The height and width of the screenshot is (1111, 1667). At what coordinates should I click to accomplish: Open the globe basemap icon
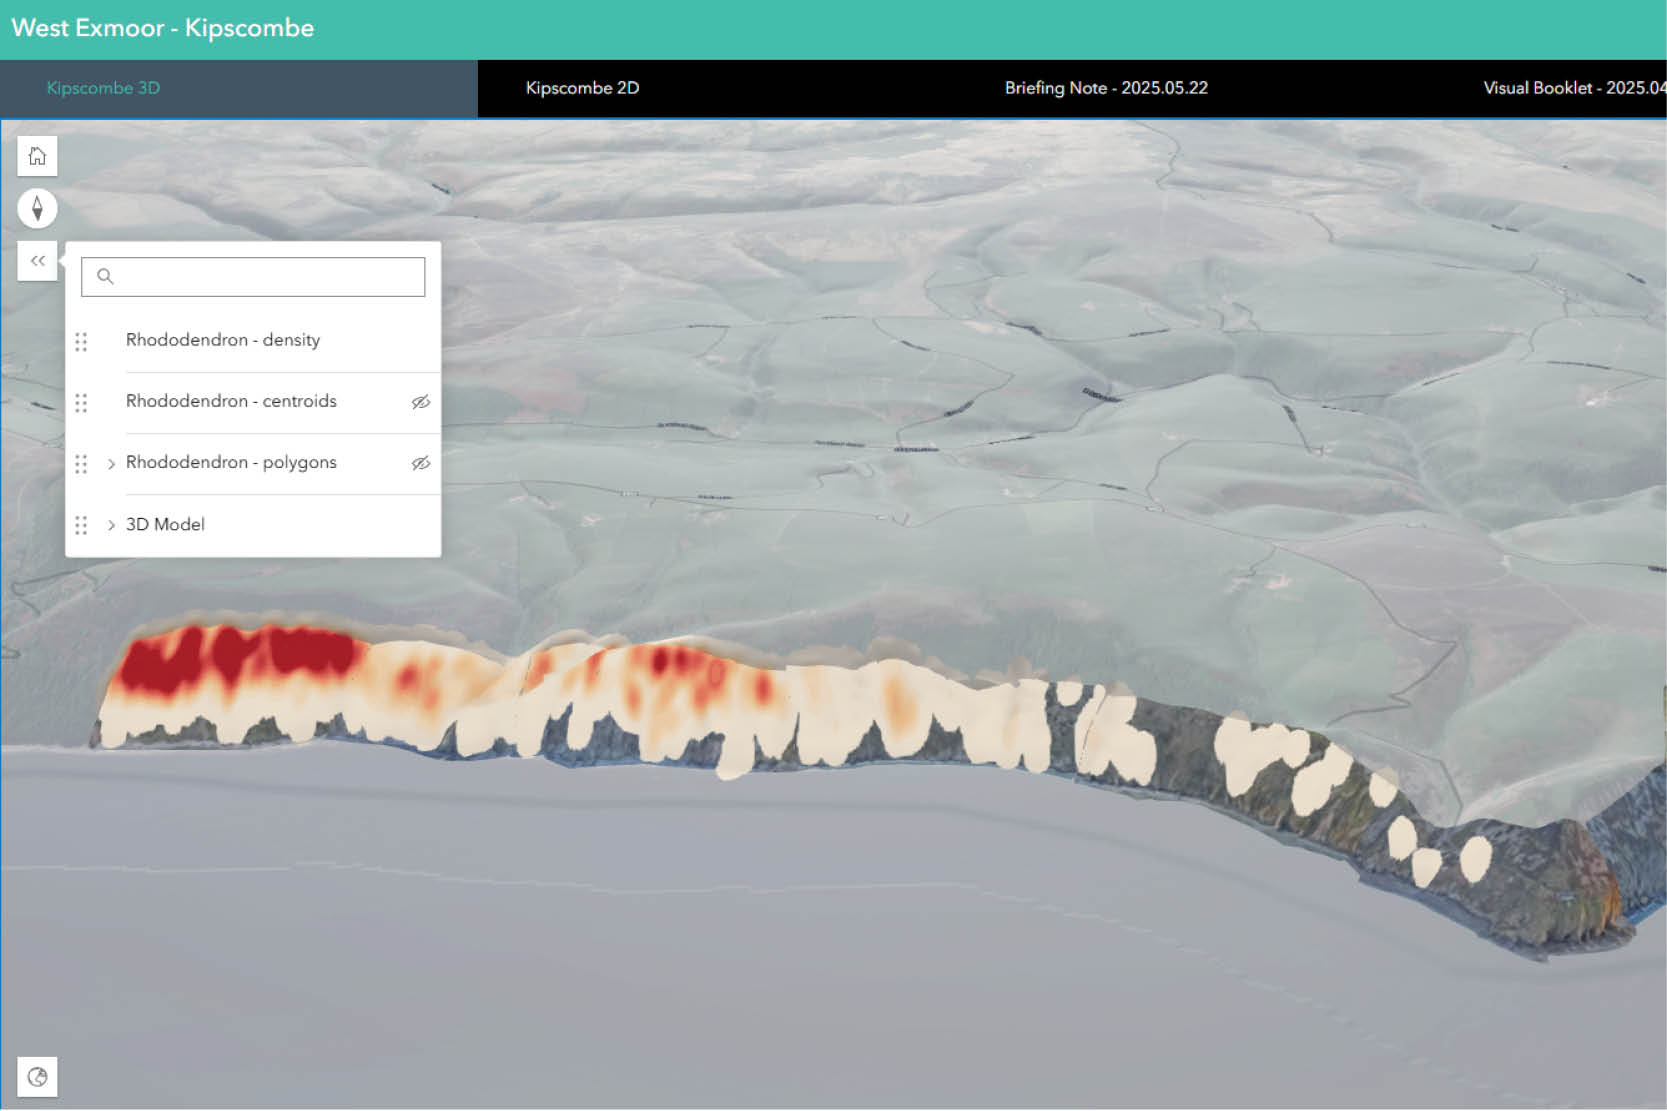click(x=37, y=1077)
